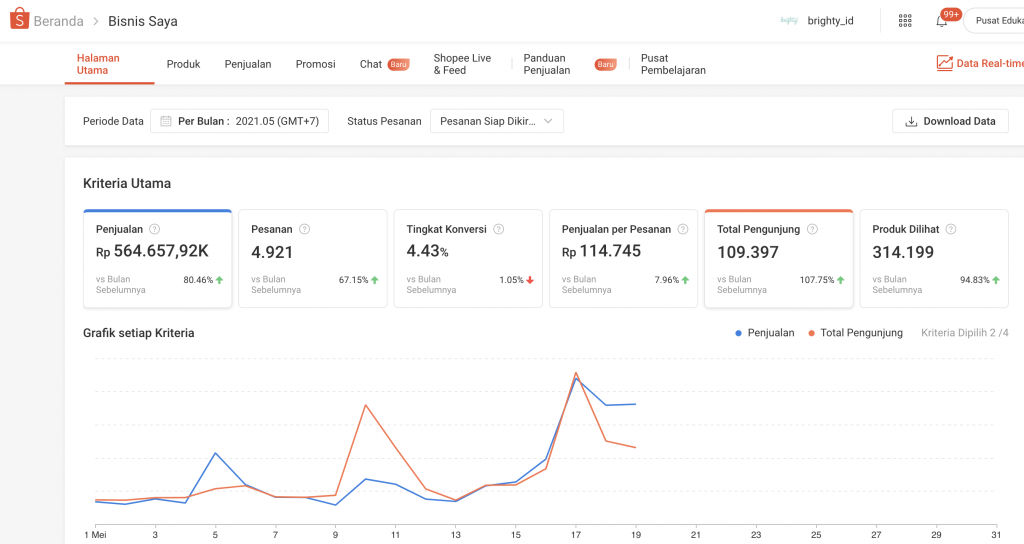Click the 314.199 products viewed value
Viewport: 1024px width, 544px height.
point(903,252)
